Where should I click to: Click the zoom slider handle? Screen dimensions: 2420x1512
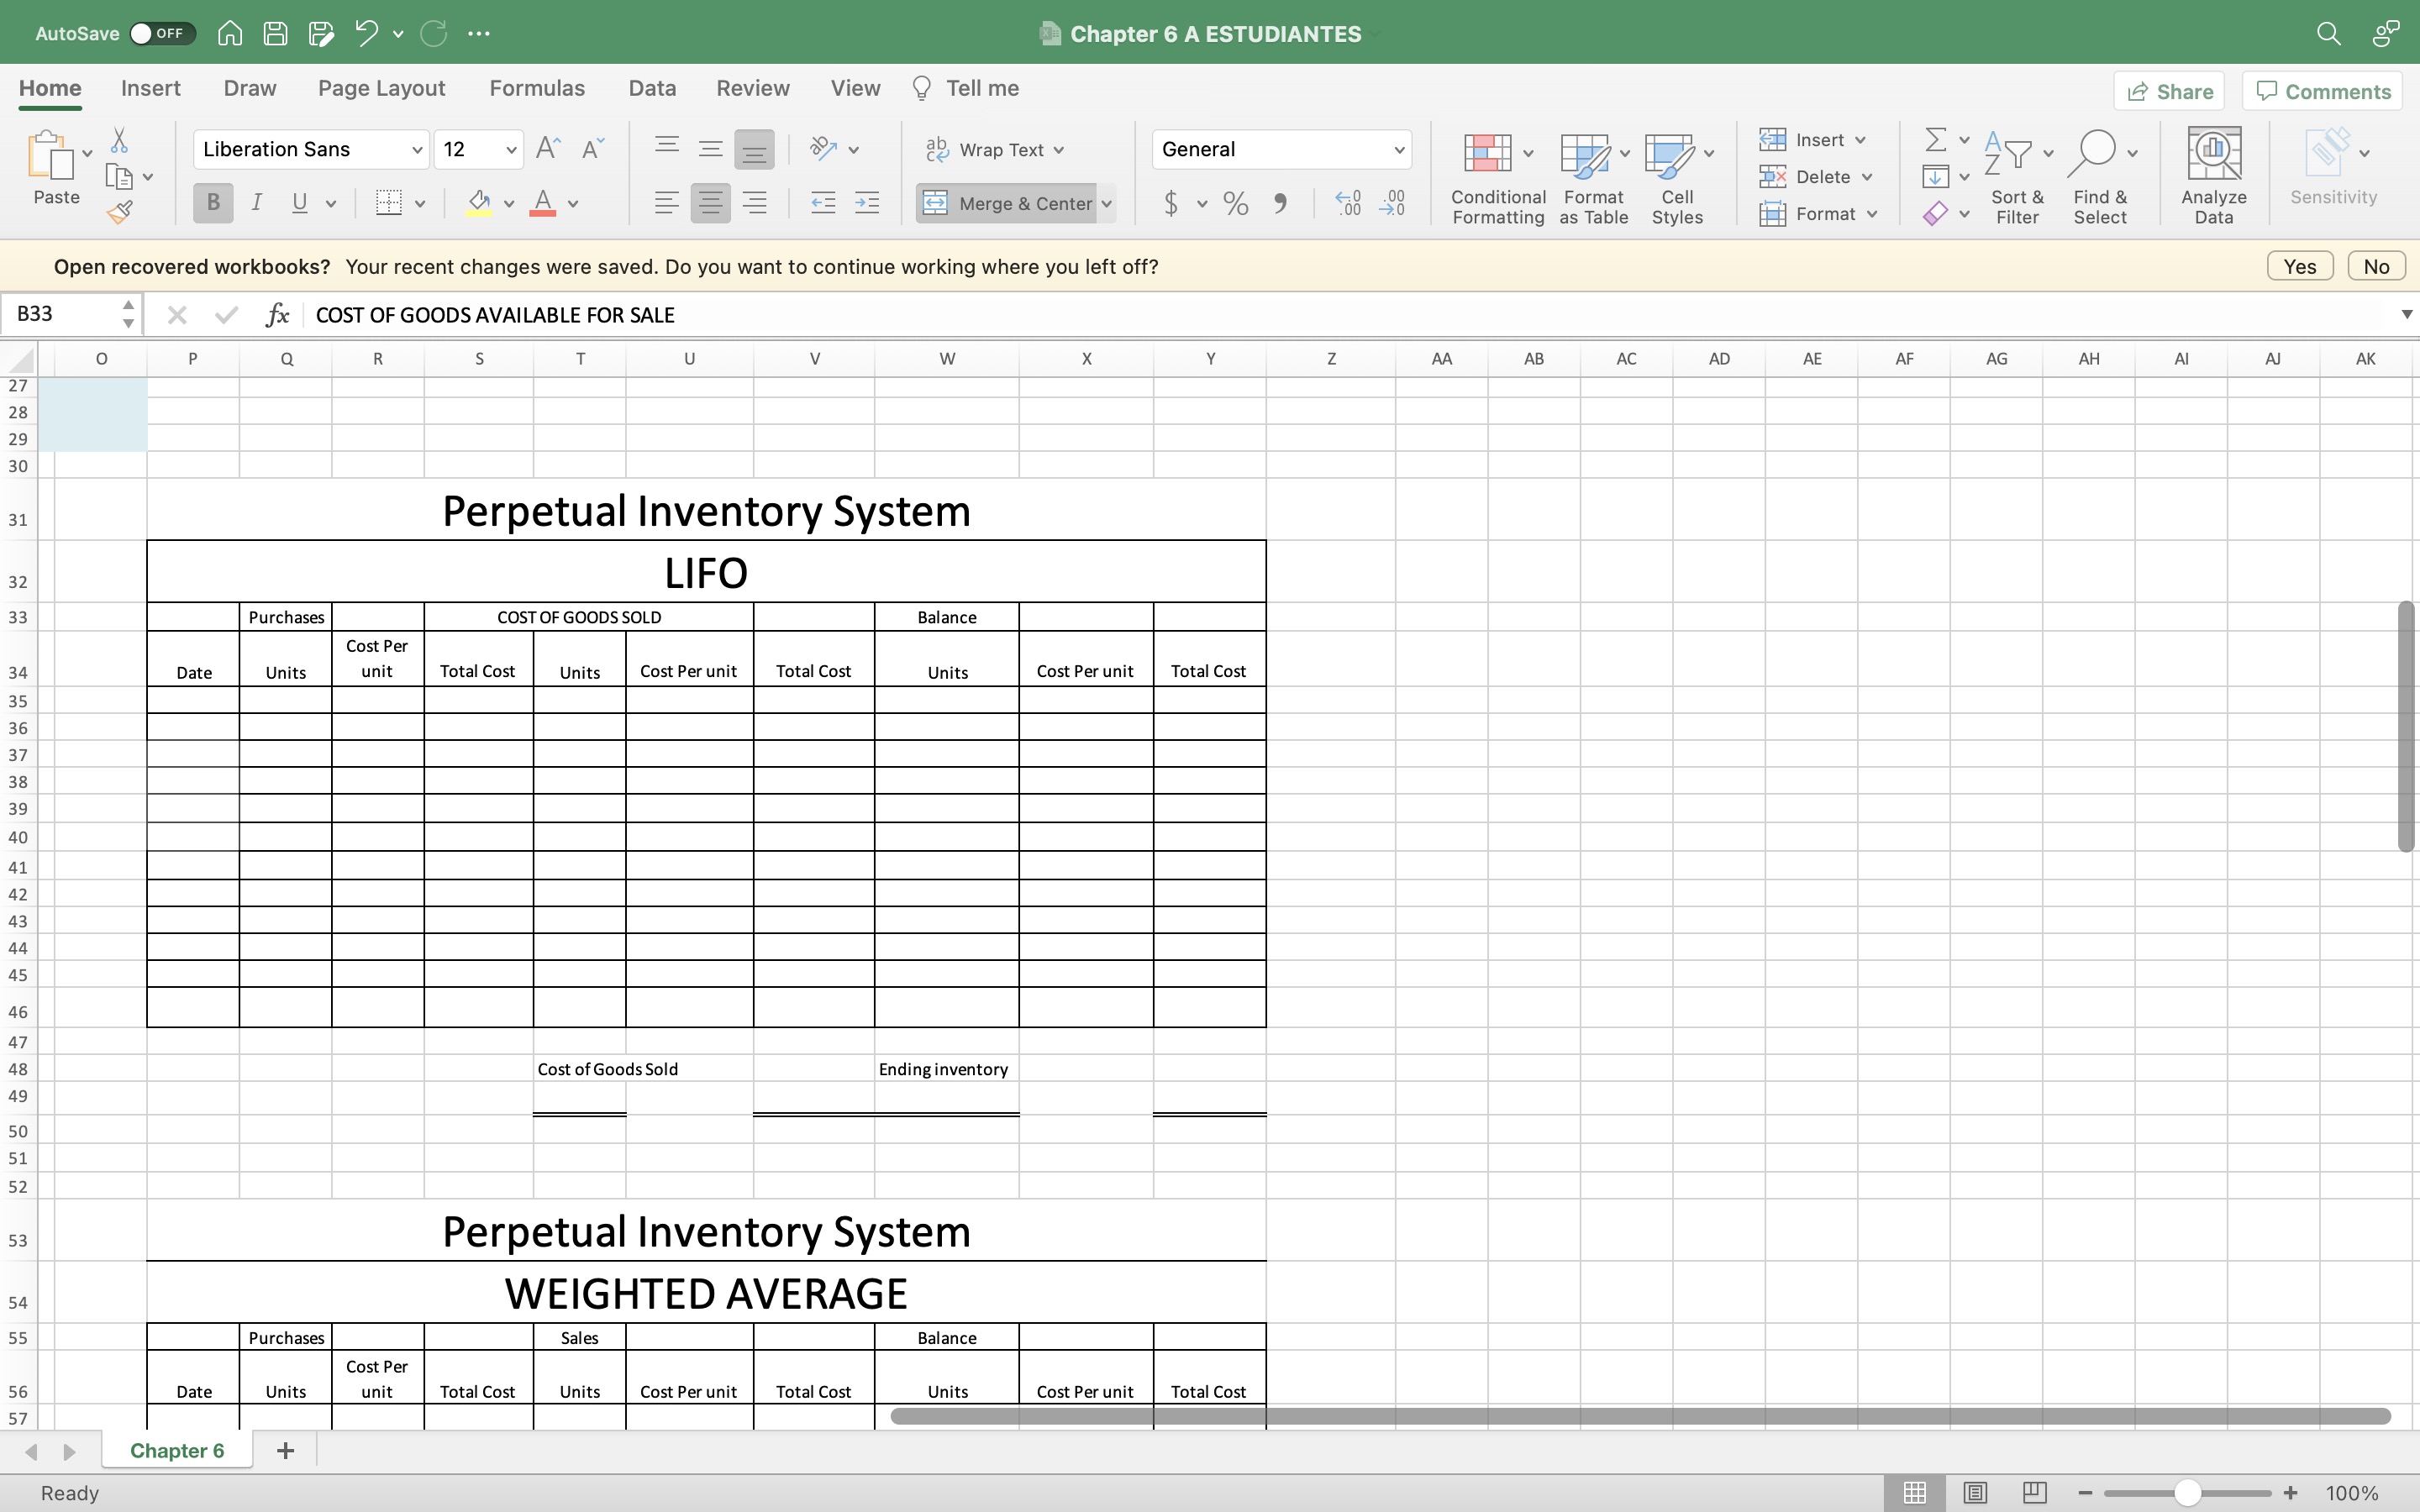(x=2187, y=1493)
